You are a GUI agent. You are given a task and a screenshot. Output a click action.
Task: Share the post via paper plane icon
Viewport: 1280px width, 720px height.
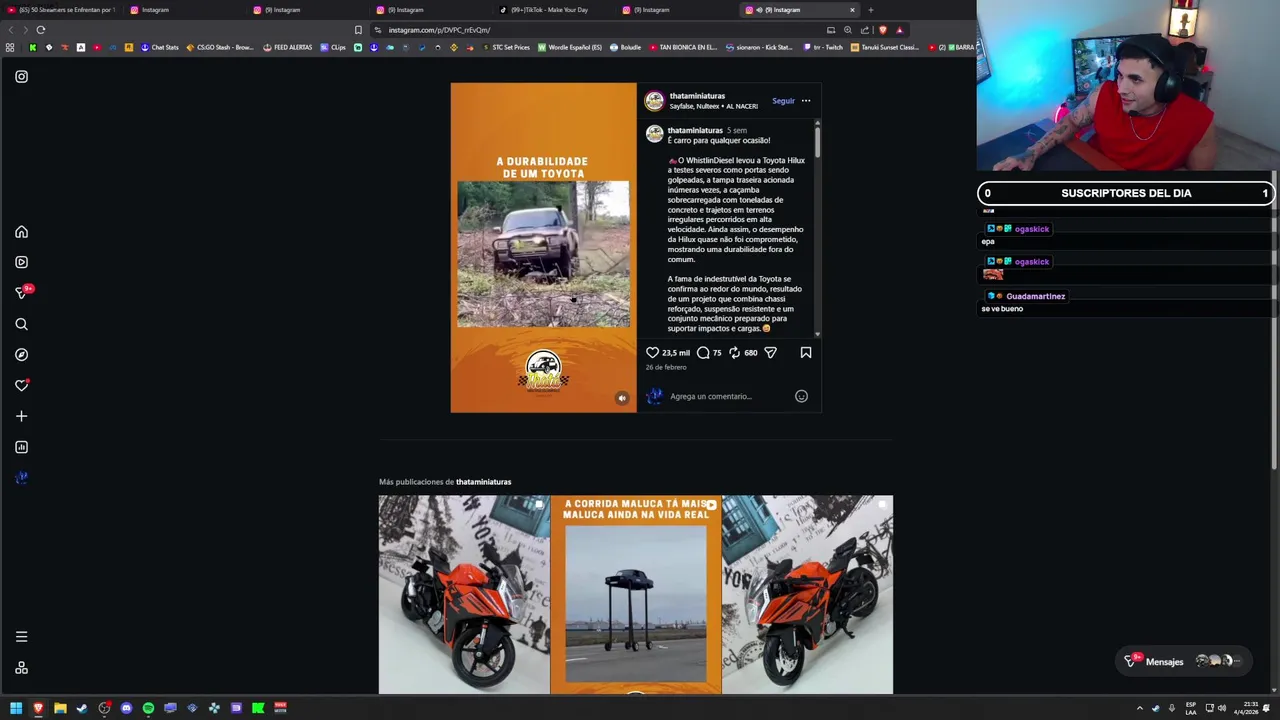(x=770, y=352)
